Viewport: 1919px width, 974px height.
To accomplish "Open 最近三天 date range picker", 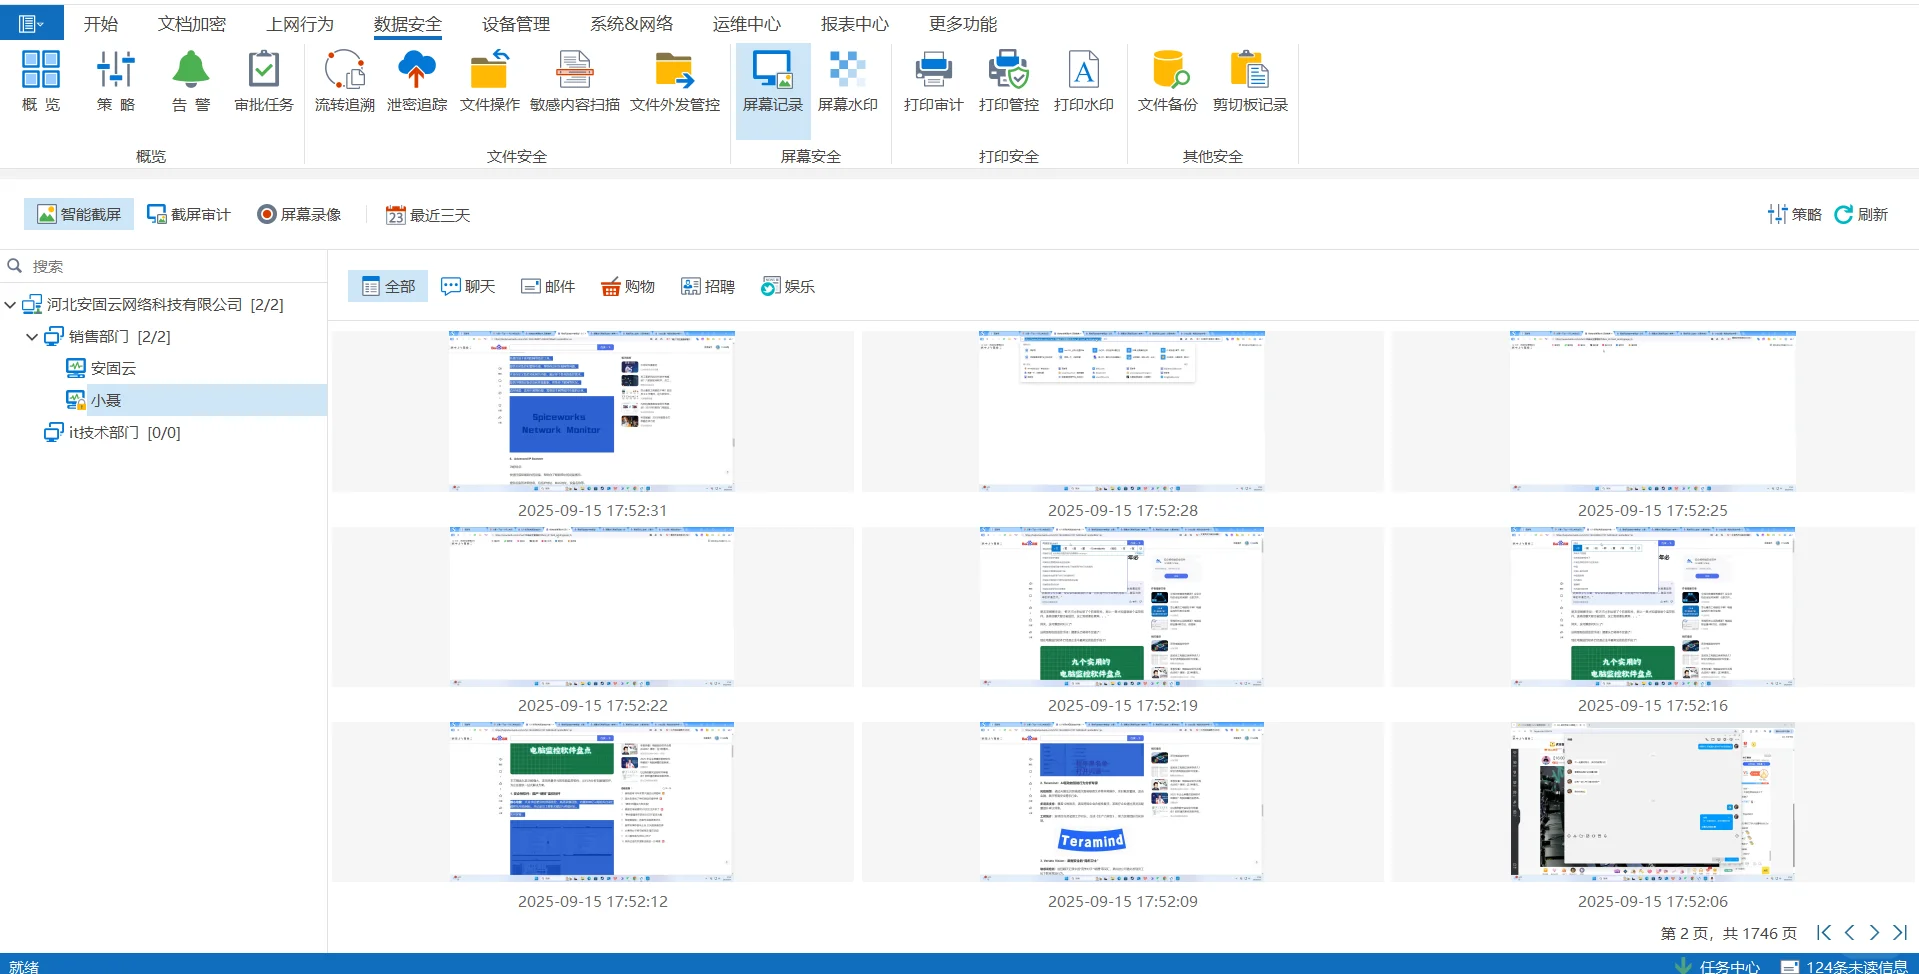I will 428,215.
